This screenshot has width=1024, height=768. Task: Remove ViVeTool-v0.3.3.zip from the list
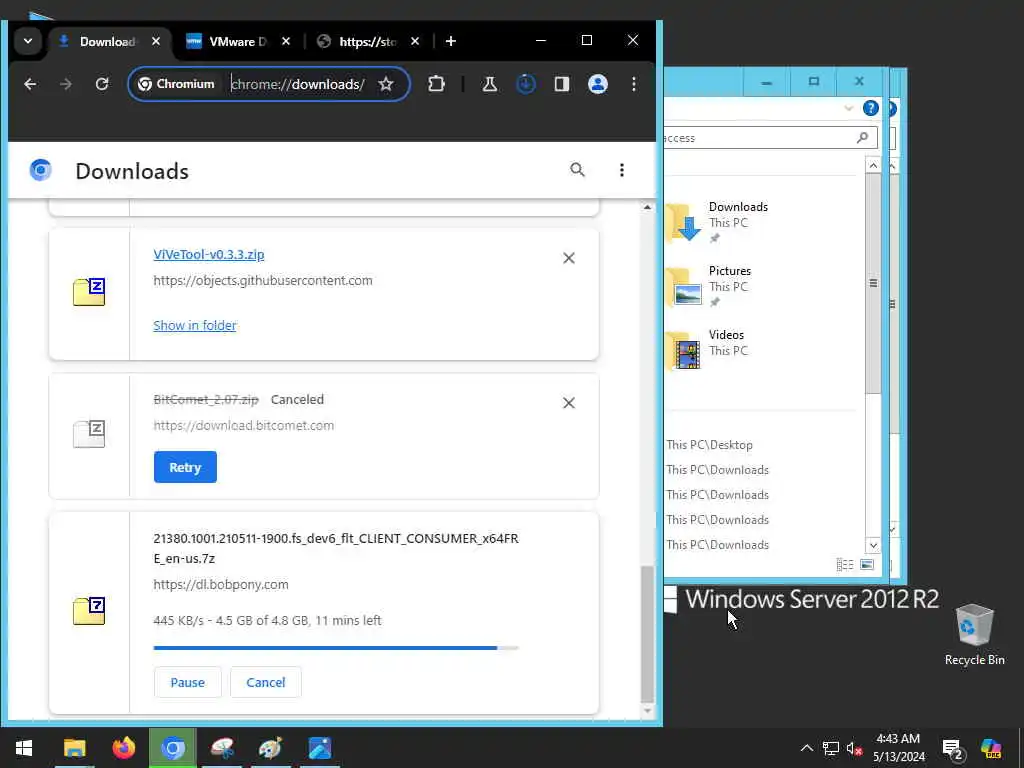tap(569, 258)
